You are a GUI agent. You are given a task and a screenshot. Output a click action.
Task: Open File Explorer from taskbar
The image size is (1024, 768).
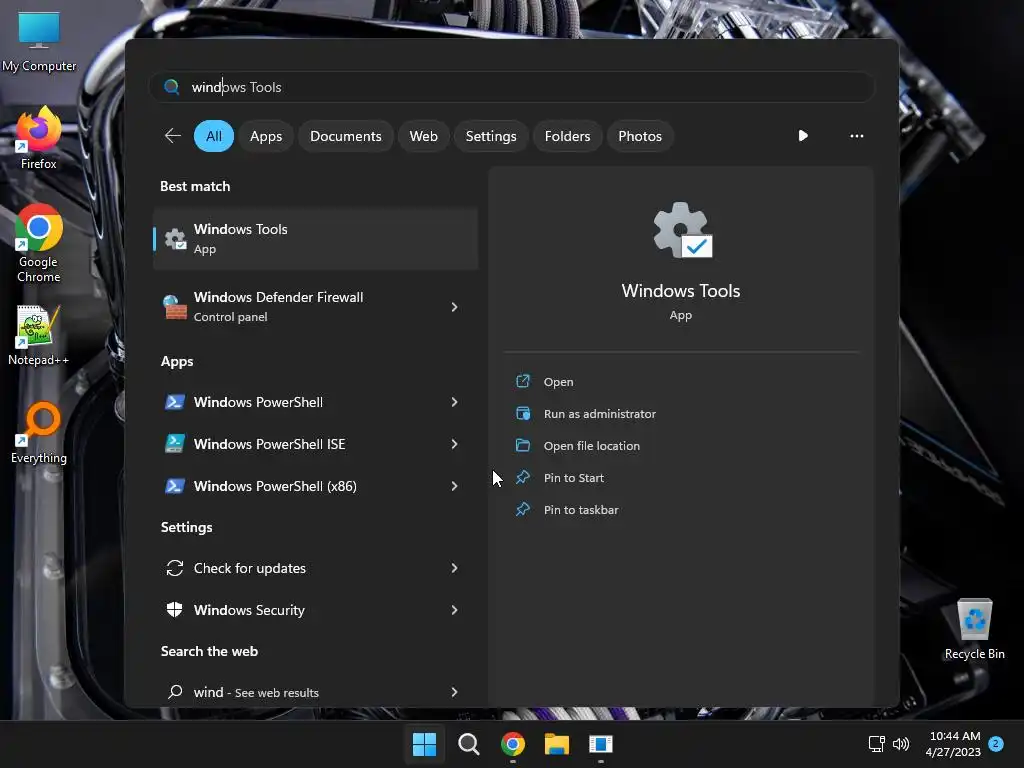[x=557, y=744]
